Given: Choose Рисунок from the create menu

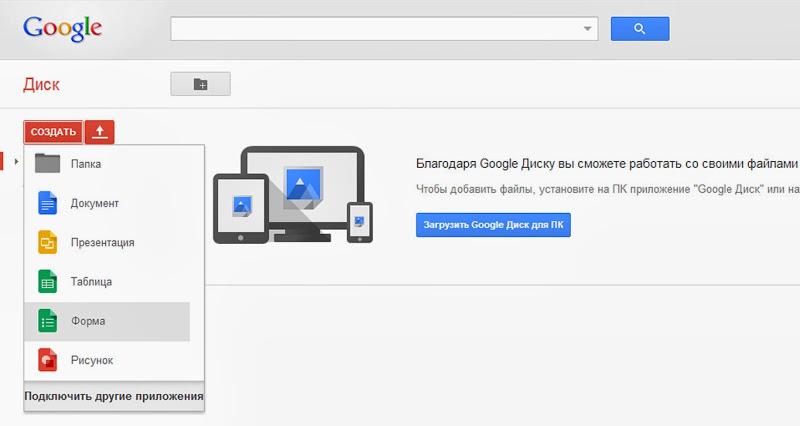Looking at the screenshot, I should pos(92,360).
